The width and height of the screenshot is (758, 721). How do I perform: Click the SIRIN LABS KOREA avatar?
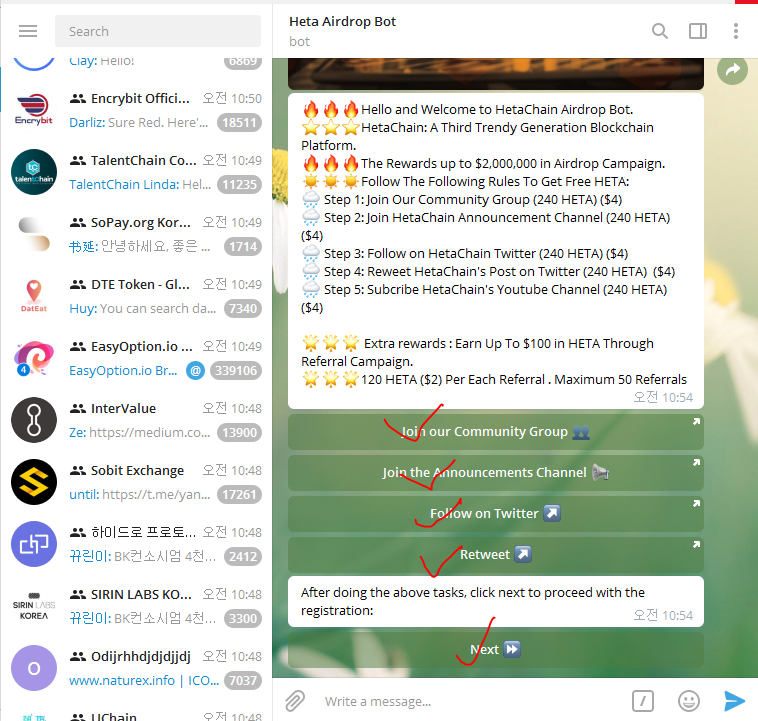pos(34,606)
